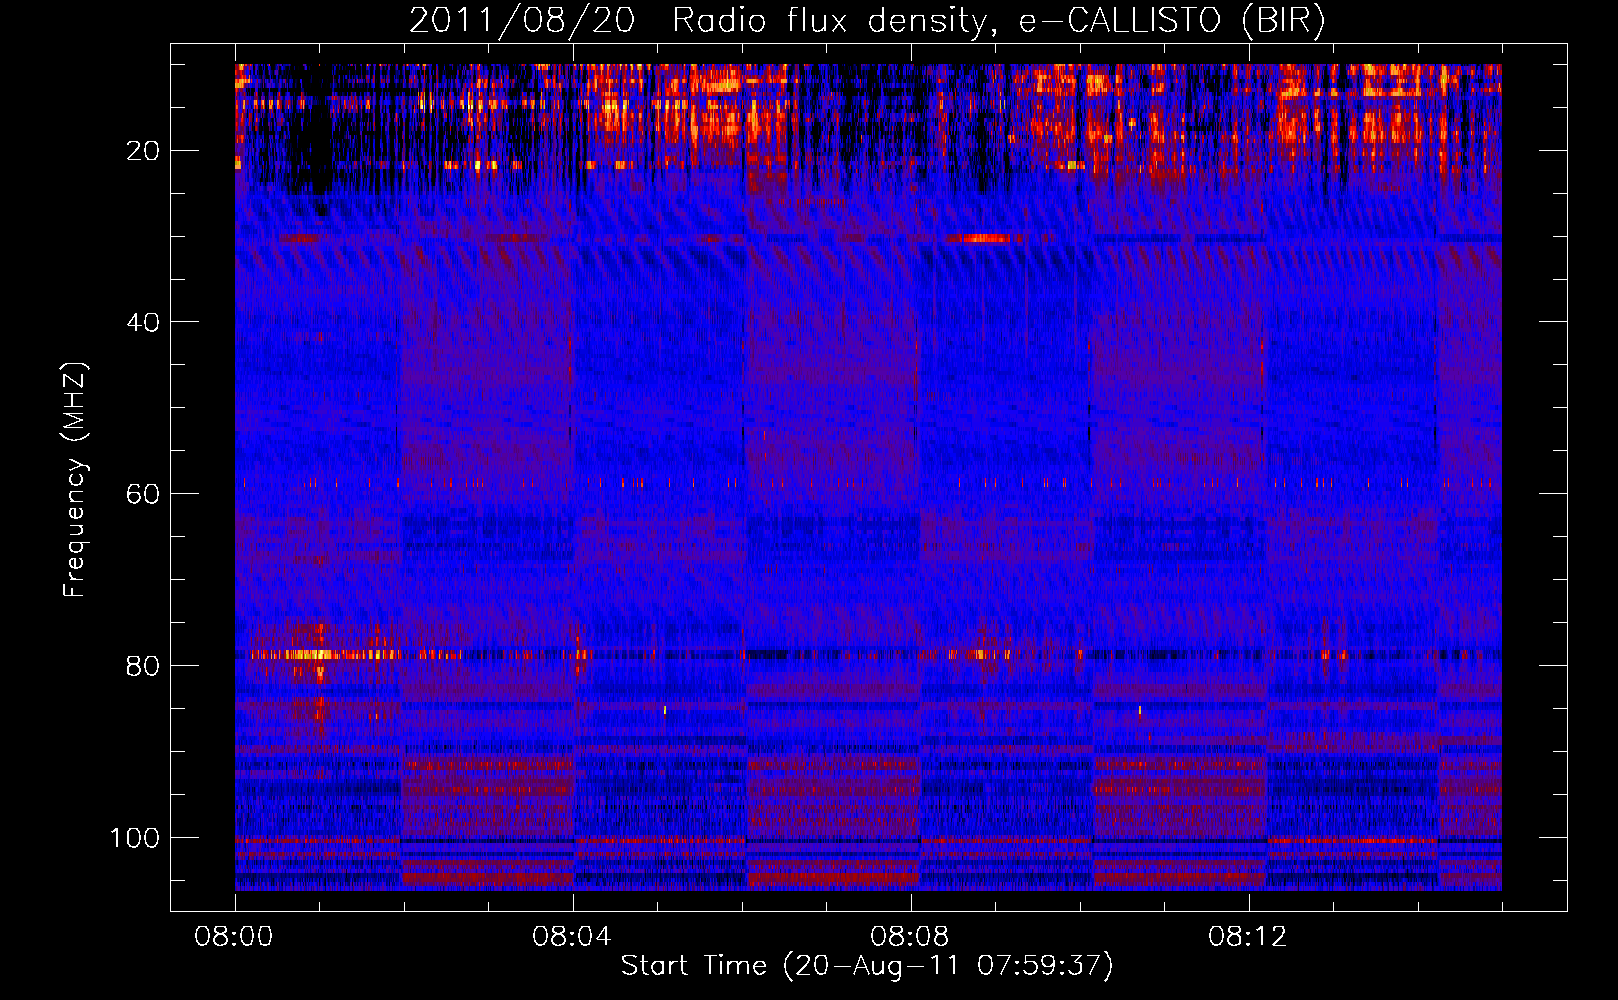Viewport: 1618px width, 1000px height.
Task: Click the time tick label '08:04'
Action: pyautogui.click(x=572, y=937)
